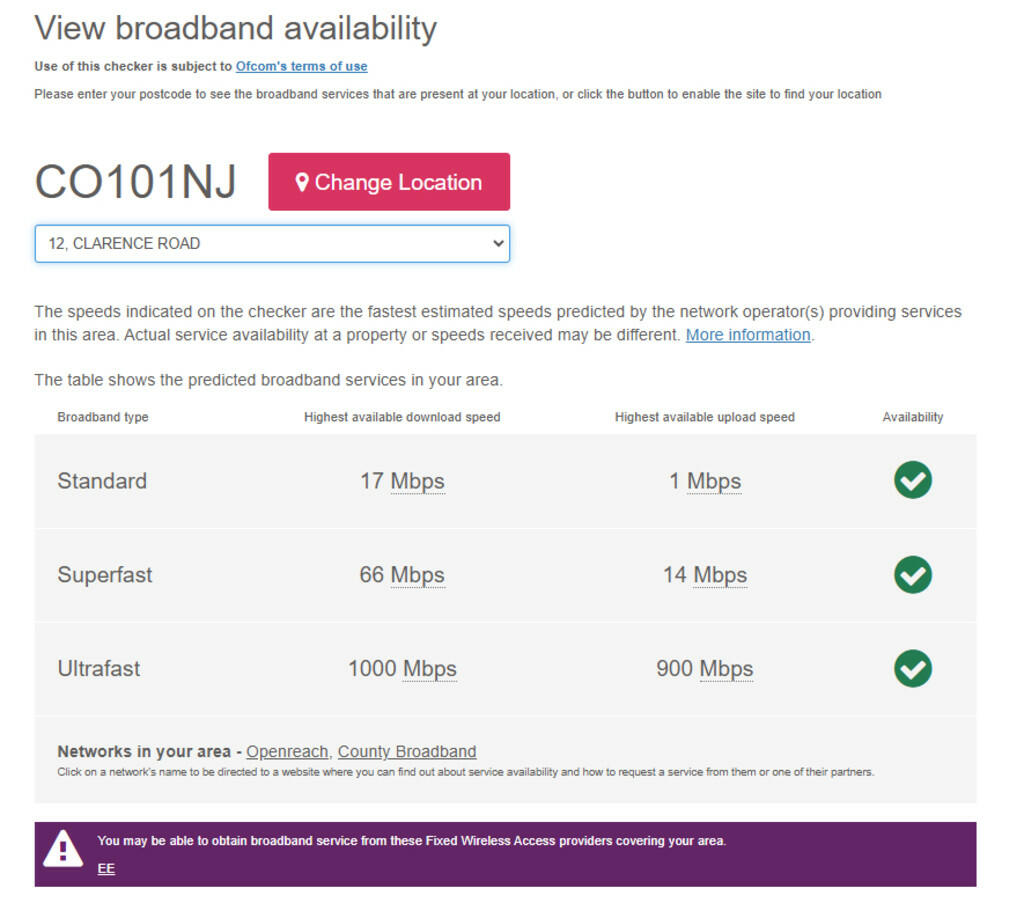Click the Mbps abbreviation beside 900 upload

pyautogui.click(x=726, y=669)
